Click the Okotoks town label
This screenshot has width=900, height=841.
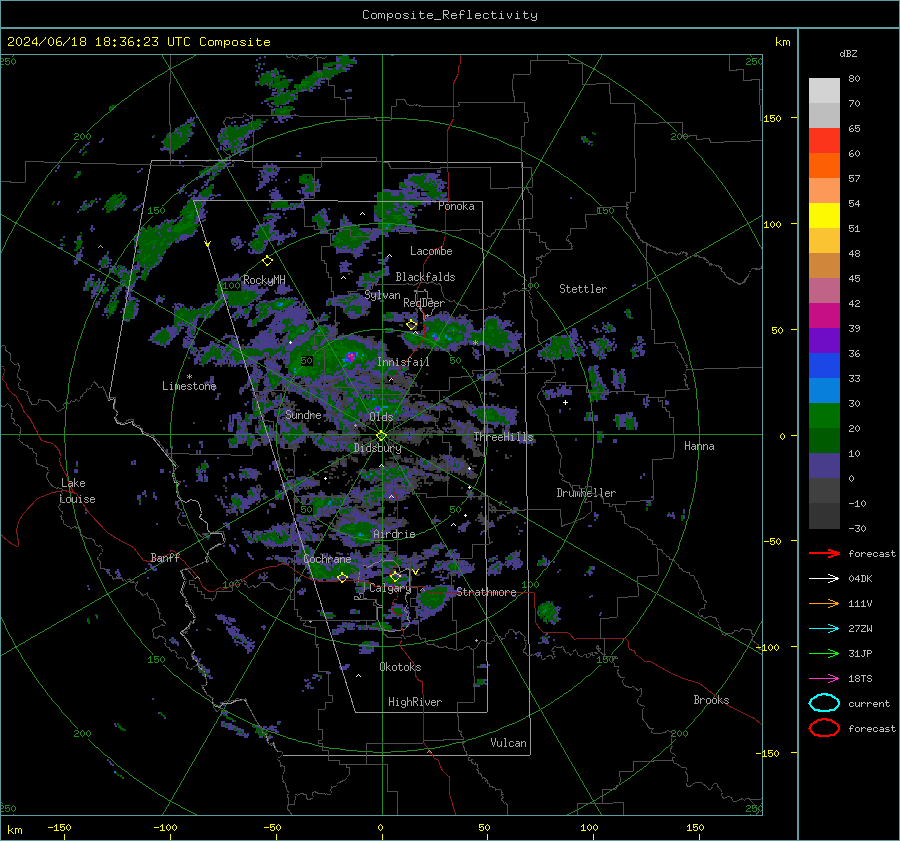pos(400,667)
